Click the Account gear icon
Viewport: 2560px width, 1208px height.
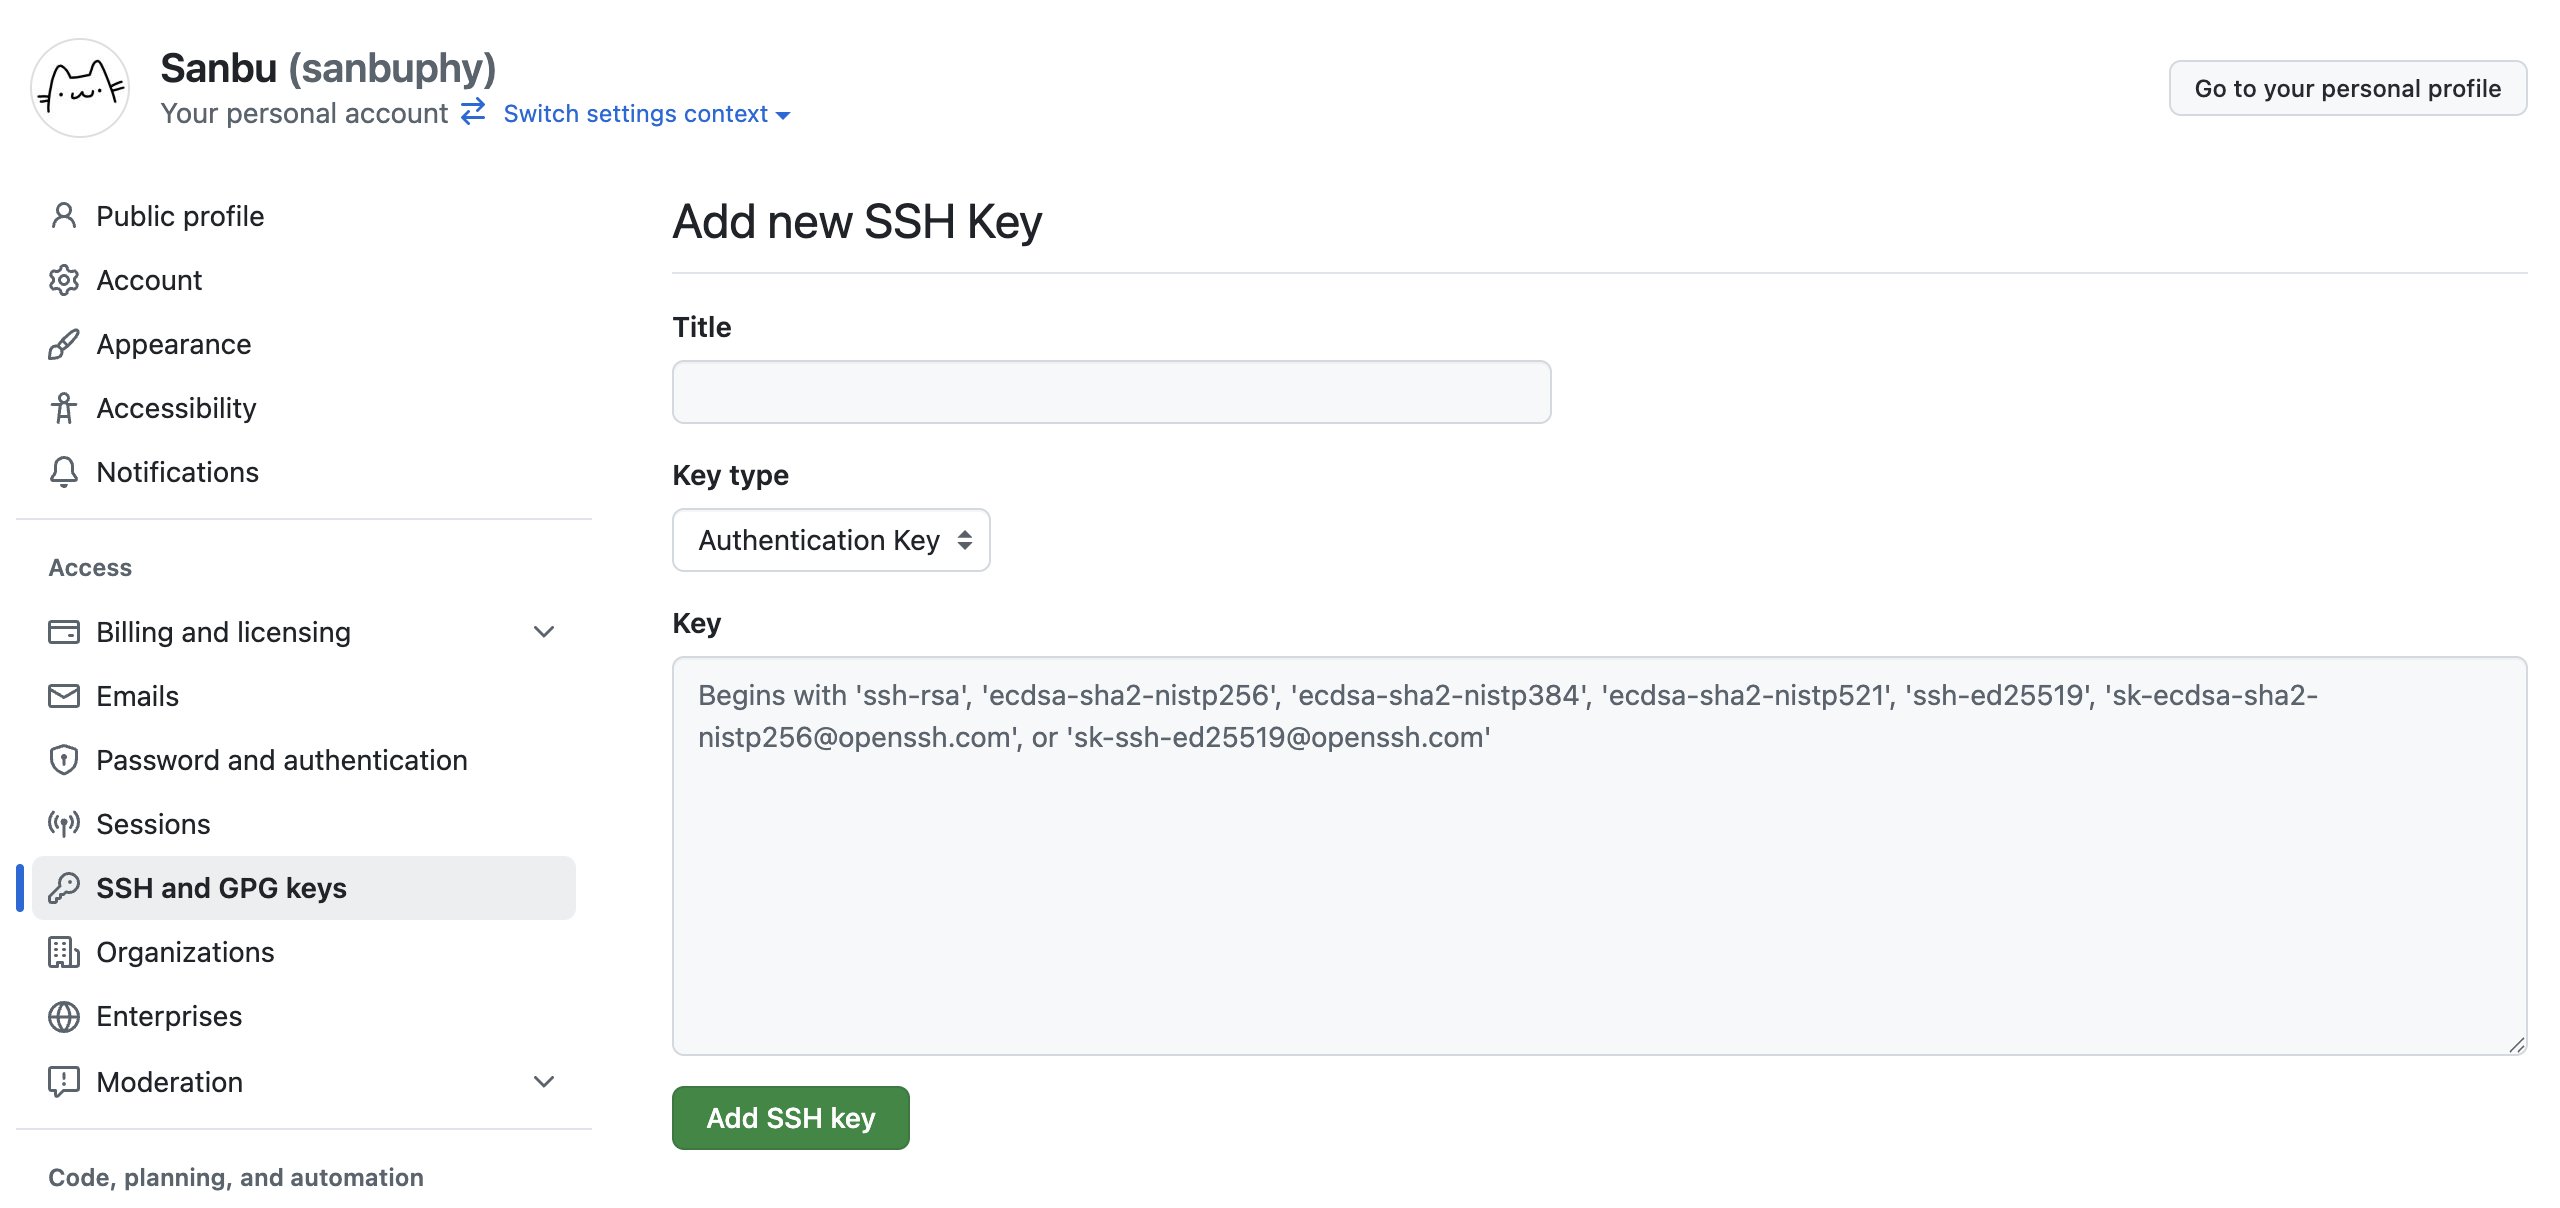[x=63, y=280]
